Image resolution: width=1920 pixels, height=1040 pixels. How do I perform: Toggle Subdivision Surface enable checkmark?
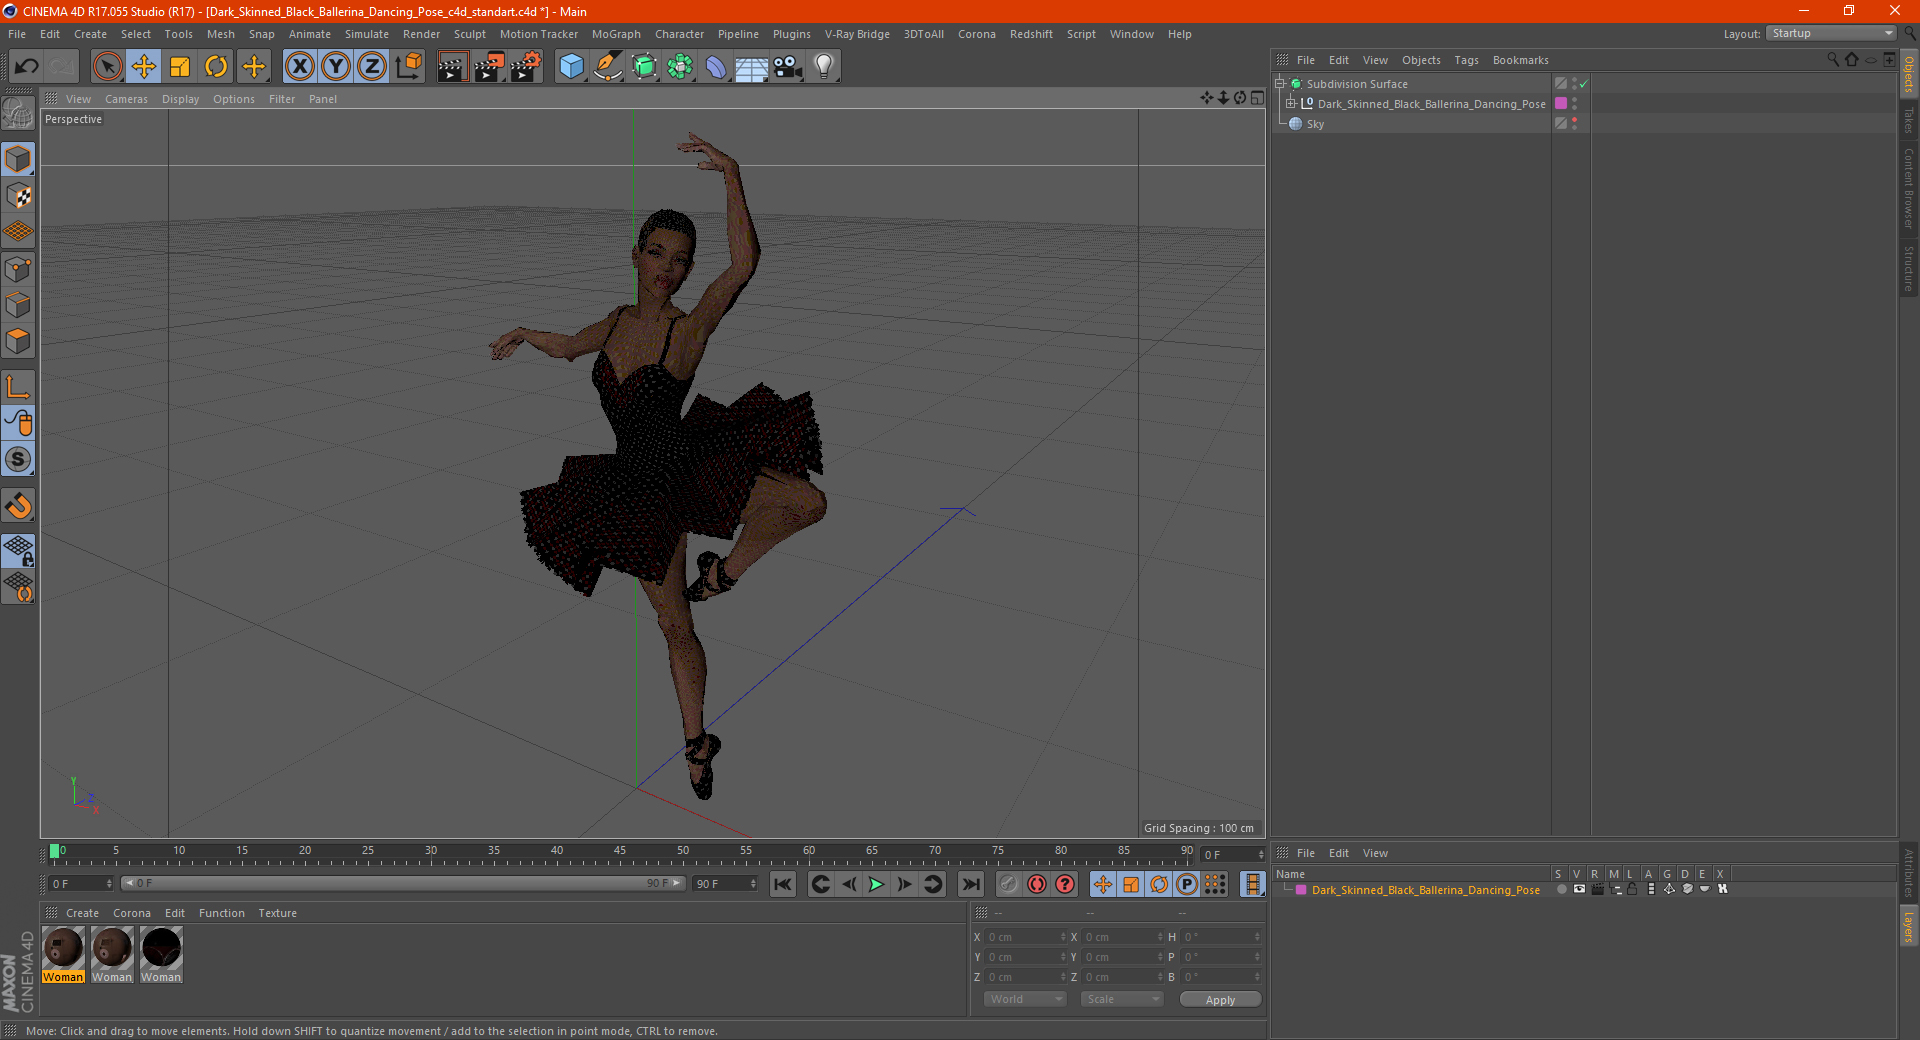pos(1583,84)
